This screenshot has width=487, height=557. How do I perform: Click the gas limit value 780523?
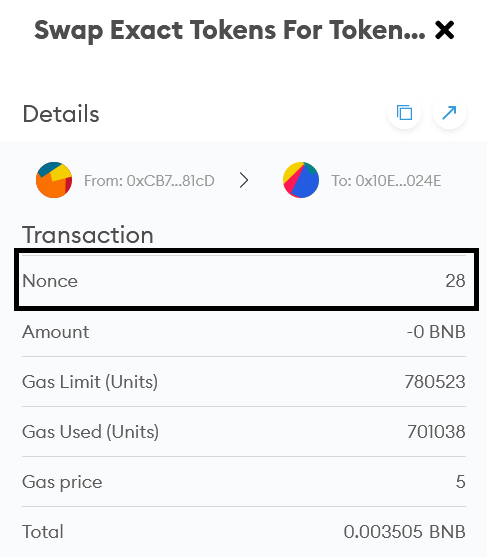[x=435, y=382]
